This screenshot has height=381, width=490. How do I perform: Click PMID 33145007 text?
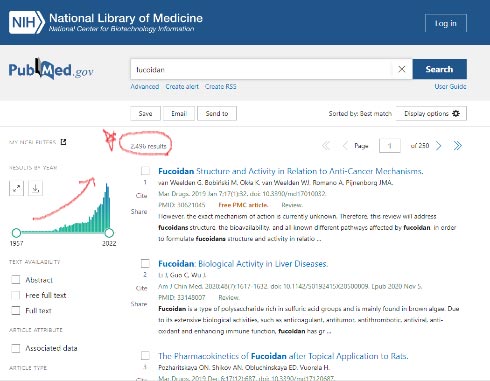tap(182, 297)
